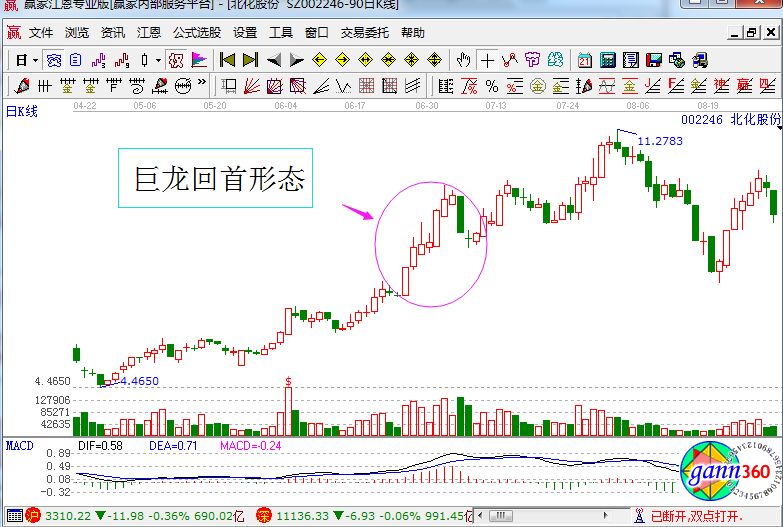This screenshot has height=527, width=783.
Task: Expand the candlestick style dropdown arrow
Action: click(x=158, y=60)
